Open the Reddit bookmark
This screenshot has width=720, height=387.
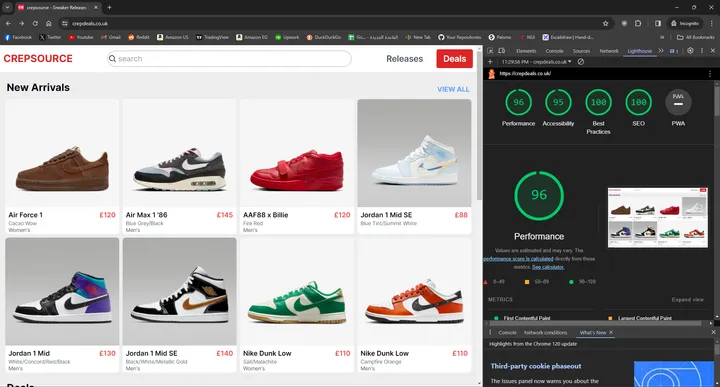(139, 37)
